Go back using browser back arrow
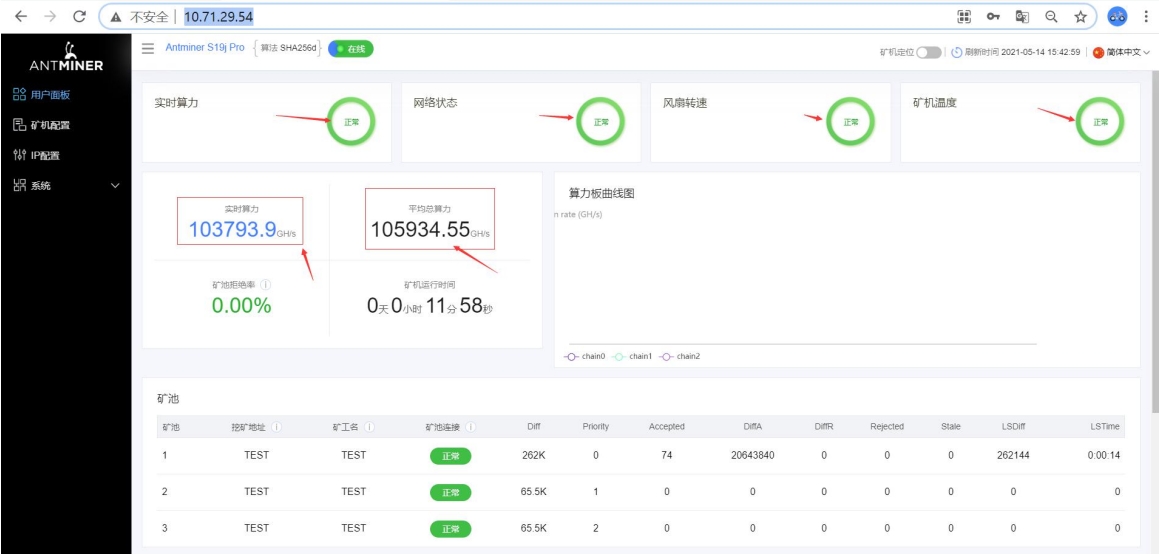Image resolution: width=1159 pixels, height=555 pixels. tap(21, 16)
